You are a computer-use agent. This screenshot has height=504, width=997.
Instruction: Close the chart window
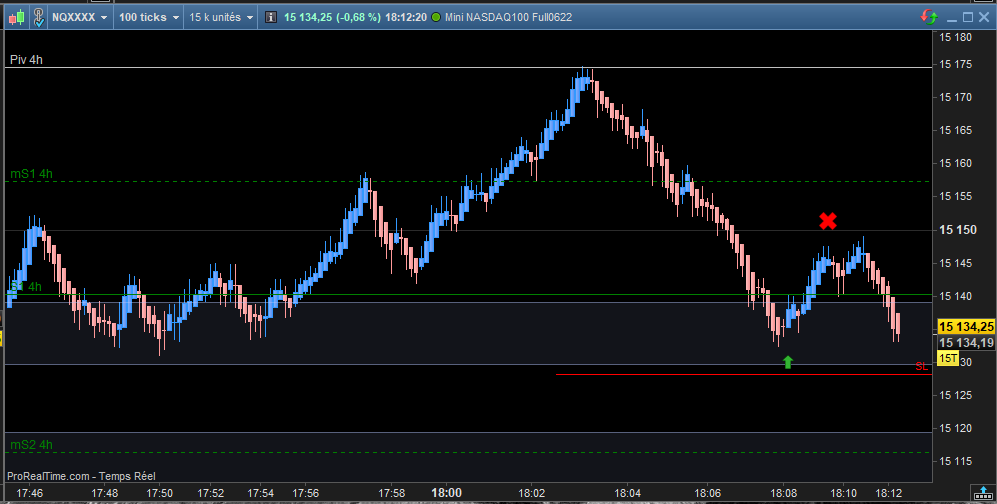point(984,17)
